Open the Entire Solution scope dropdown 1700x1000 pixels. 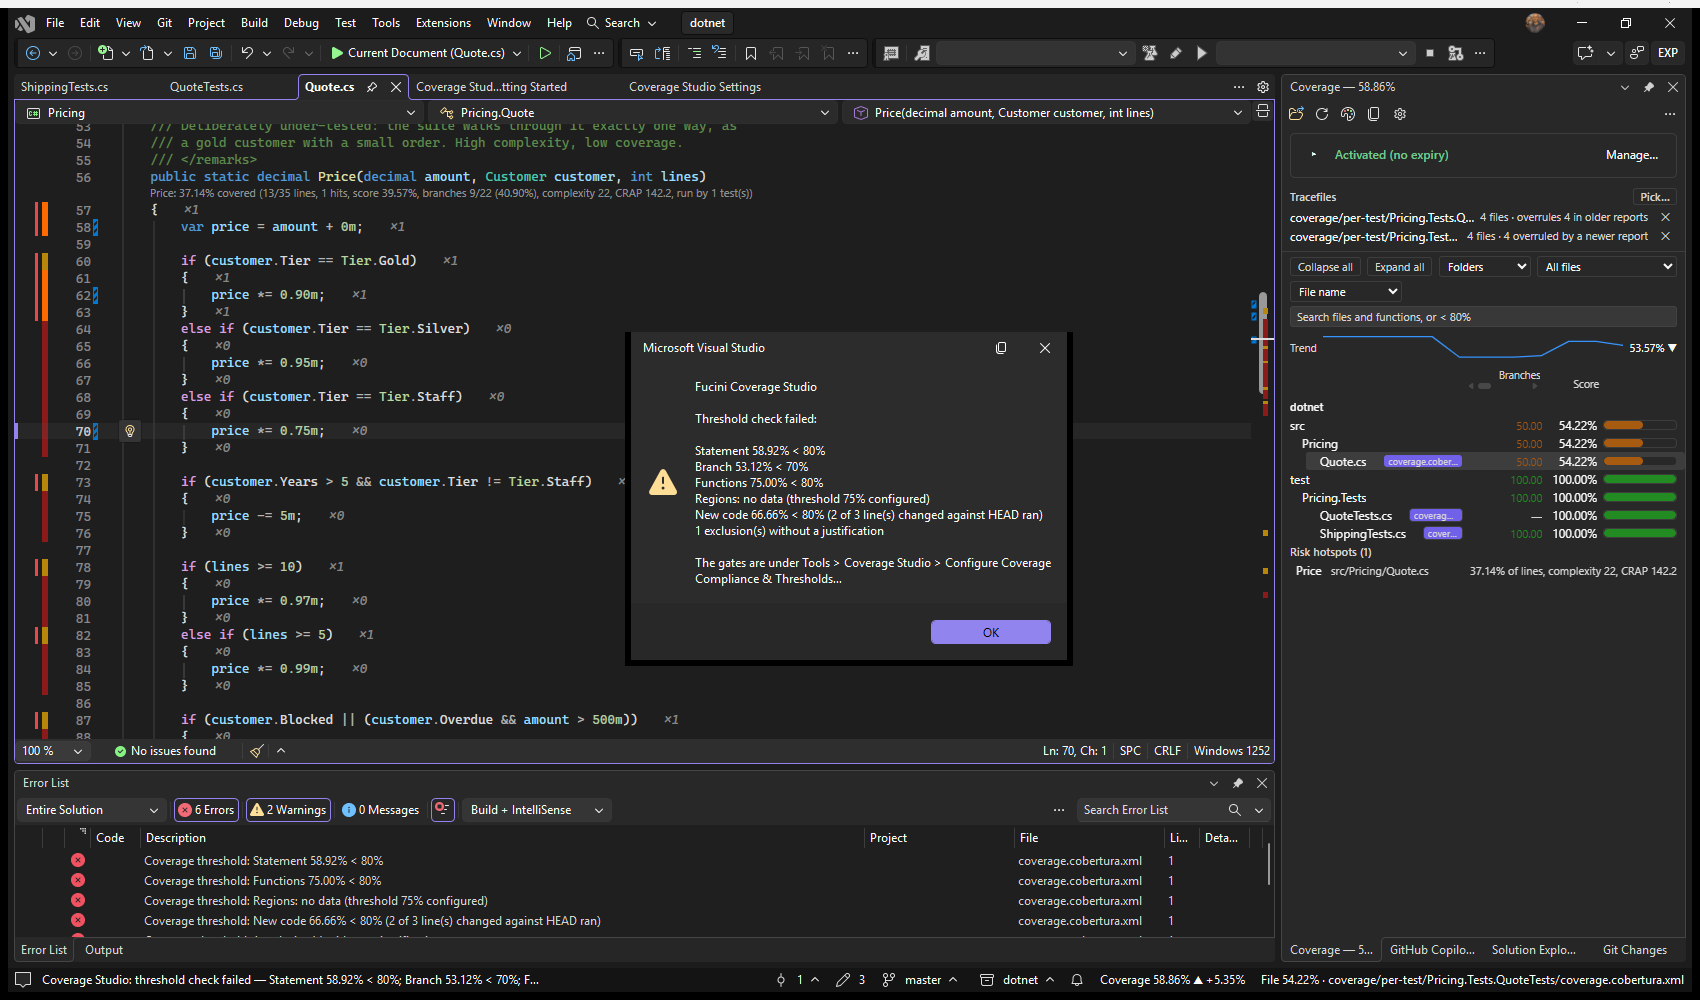(92, 810)
